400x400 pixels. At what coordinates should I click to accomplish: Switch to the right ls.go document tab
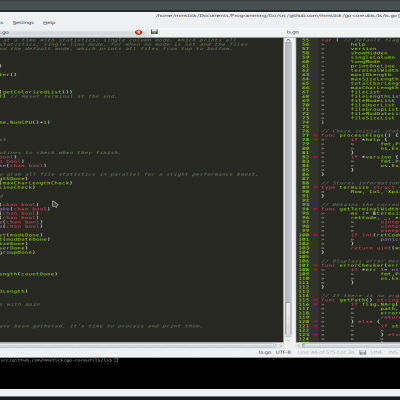pos(293,32)
